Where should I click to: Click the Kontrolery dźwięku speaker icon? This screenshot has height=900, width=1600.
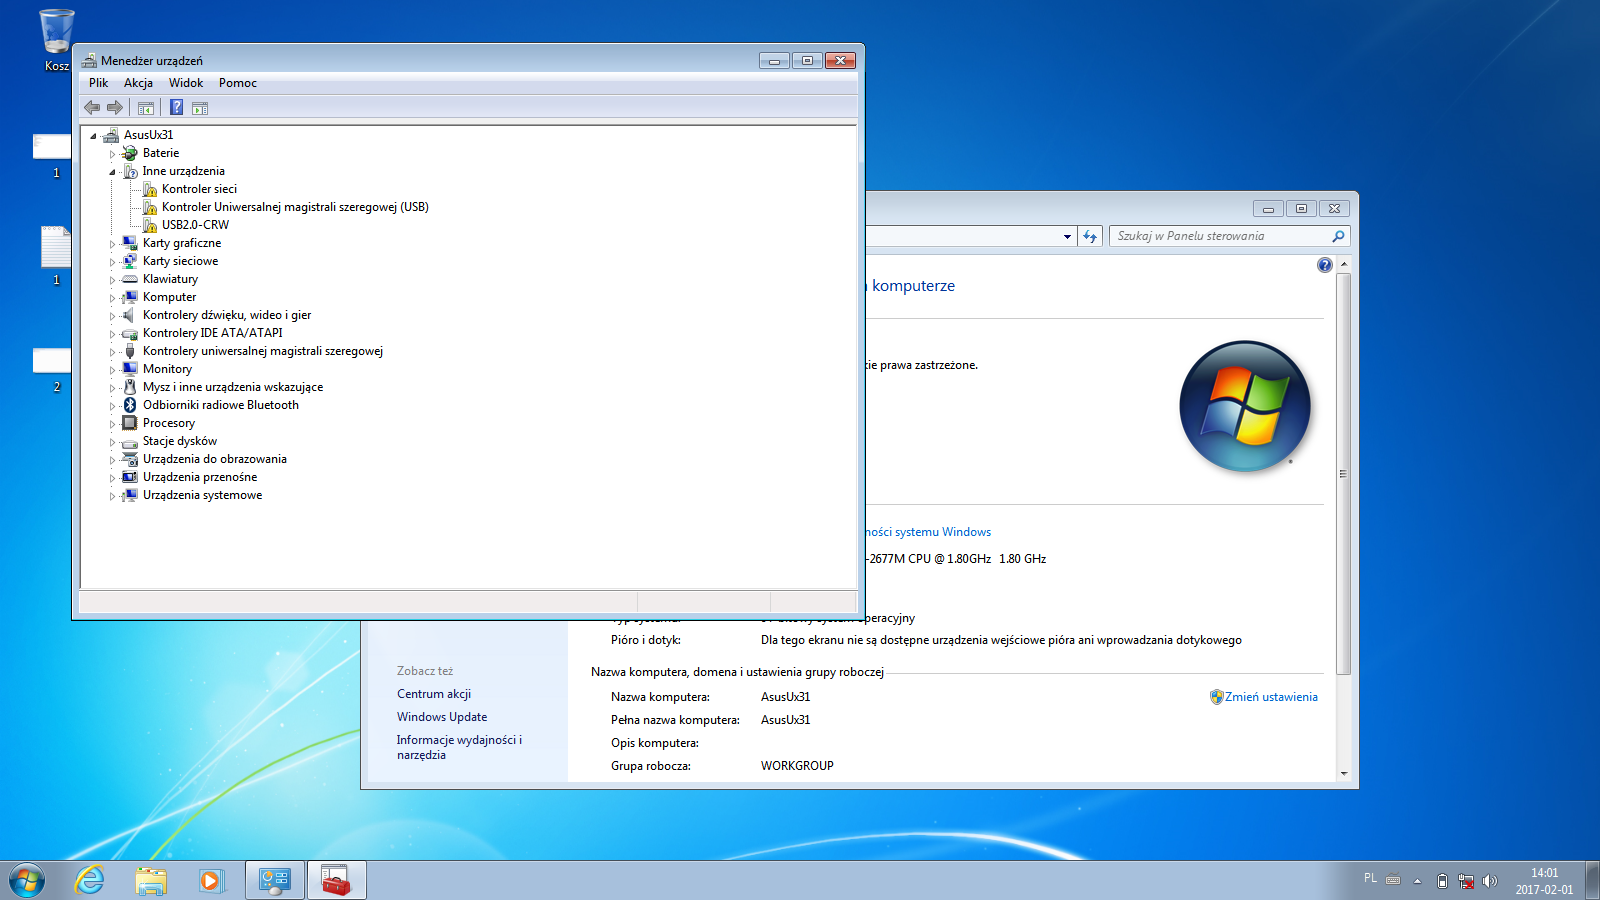point(130,315)
